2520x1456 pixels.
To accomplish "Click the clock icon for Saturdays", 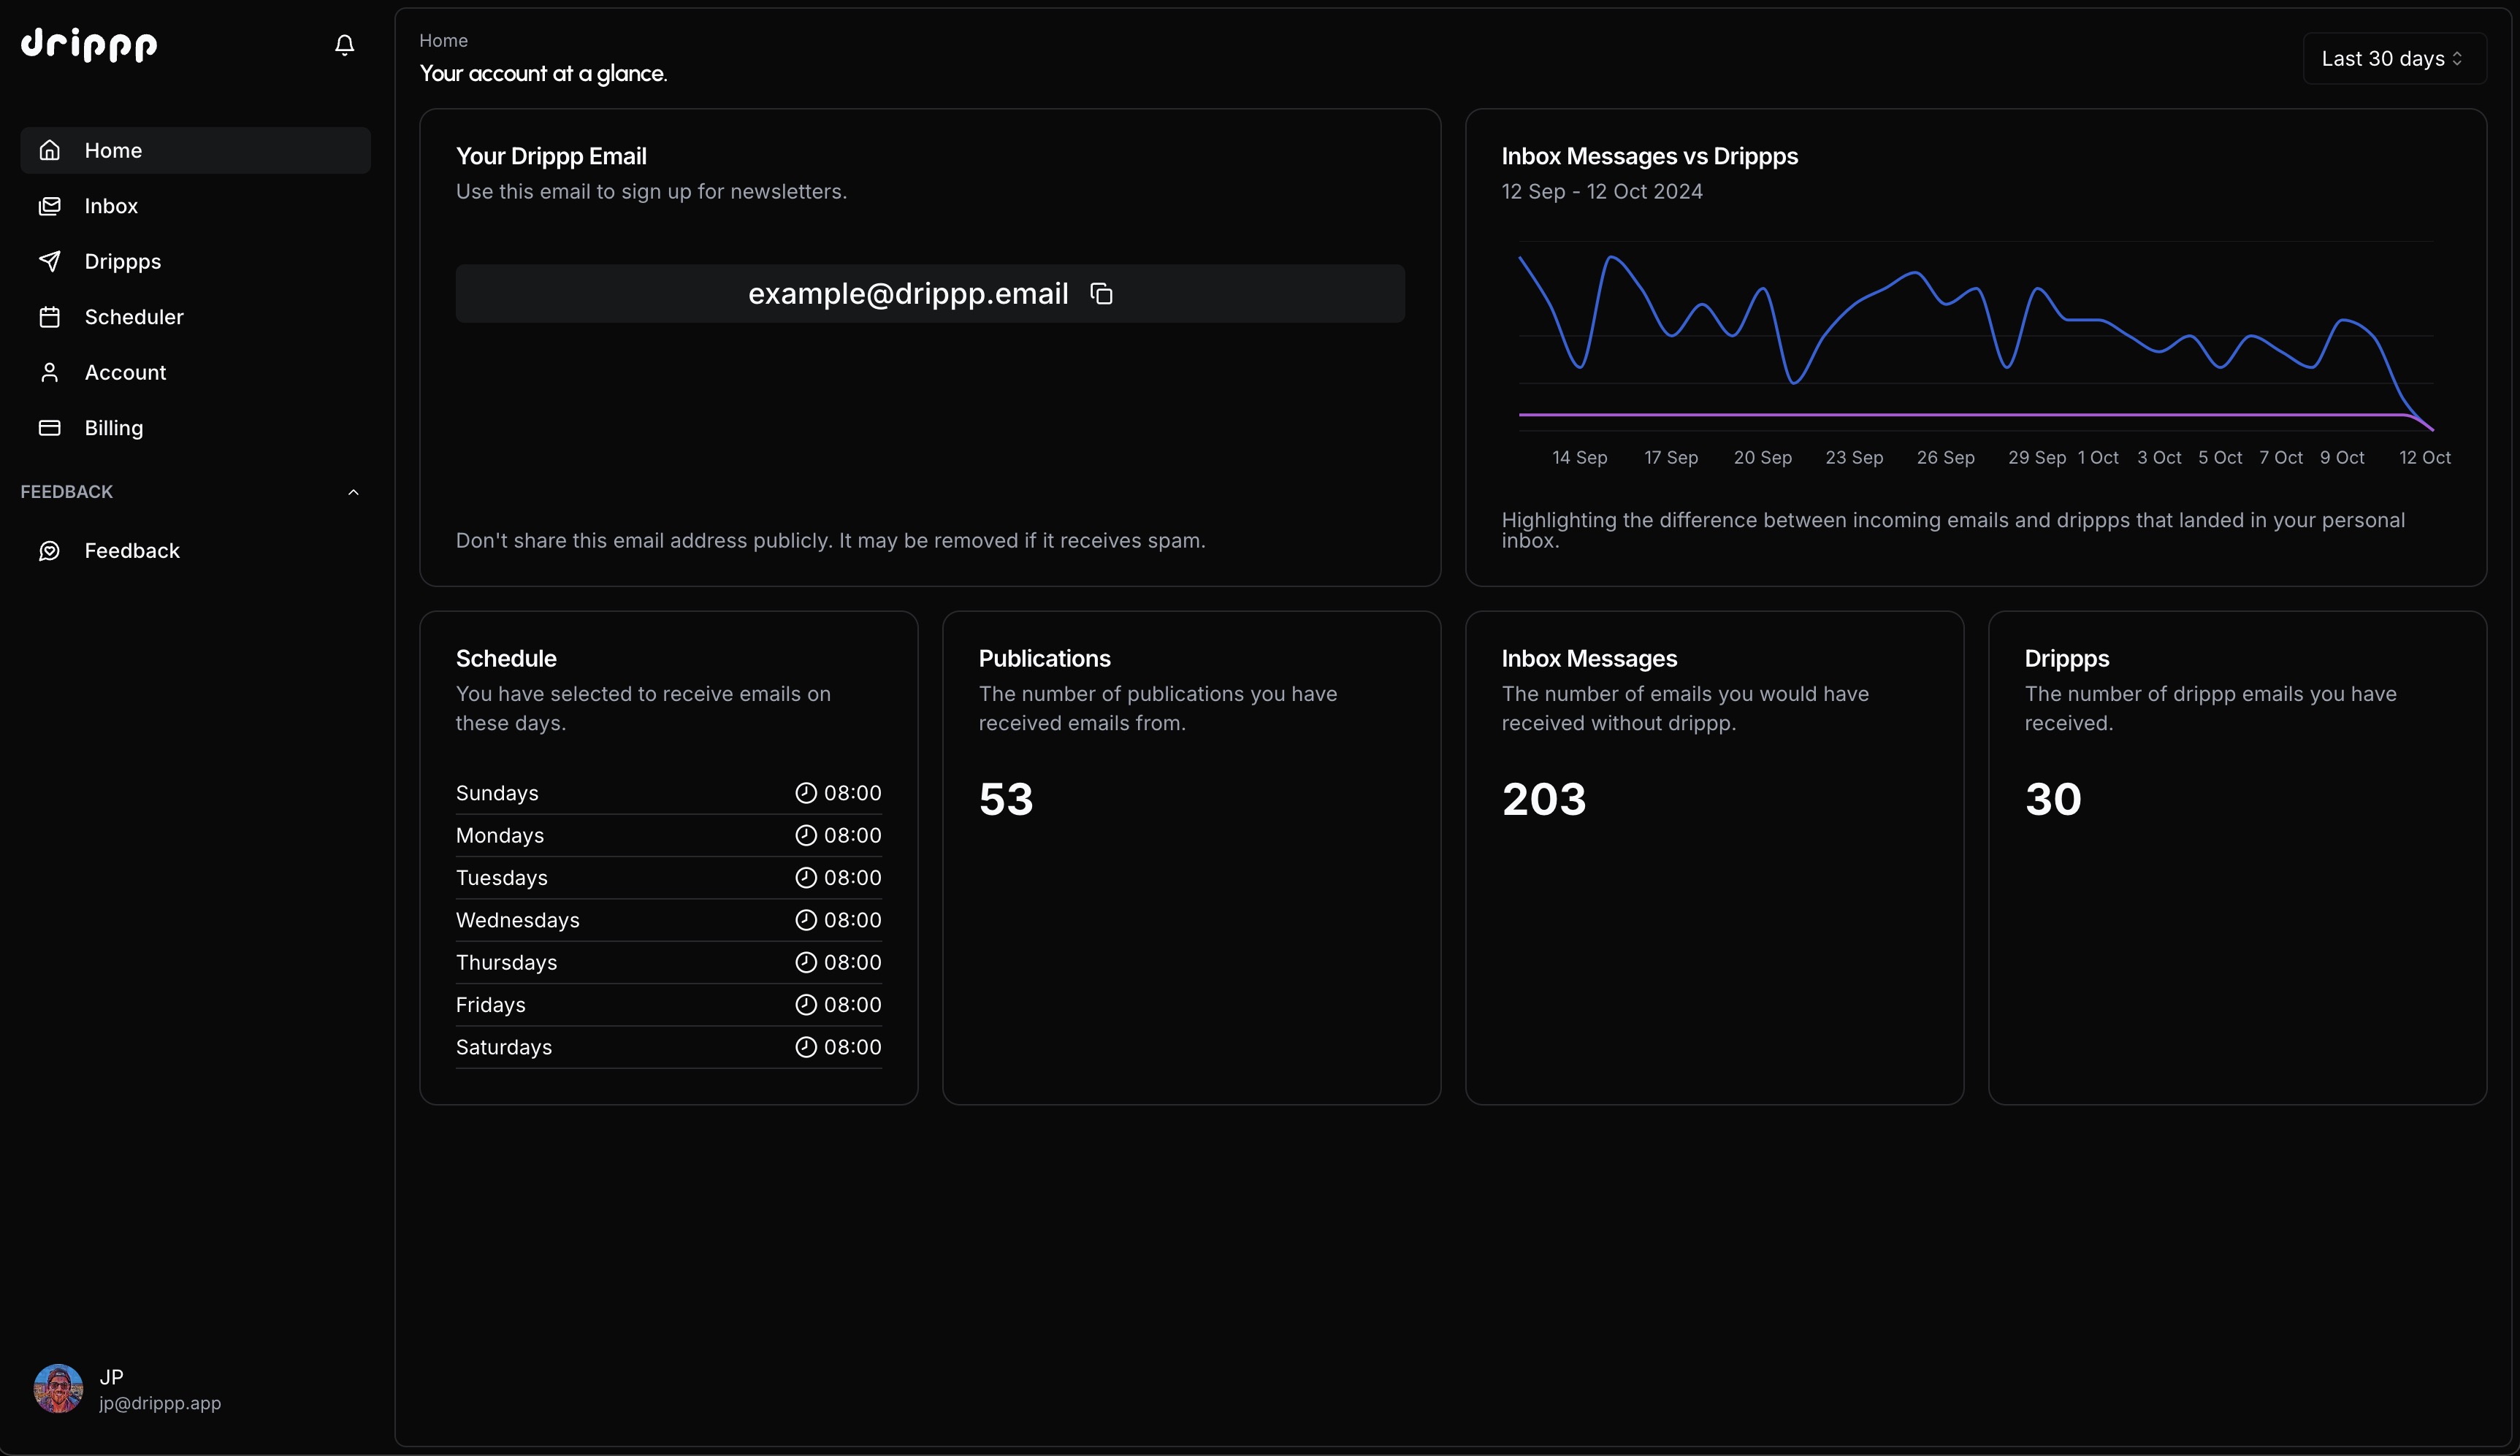I will pos(805,1047).
